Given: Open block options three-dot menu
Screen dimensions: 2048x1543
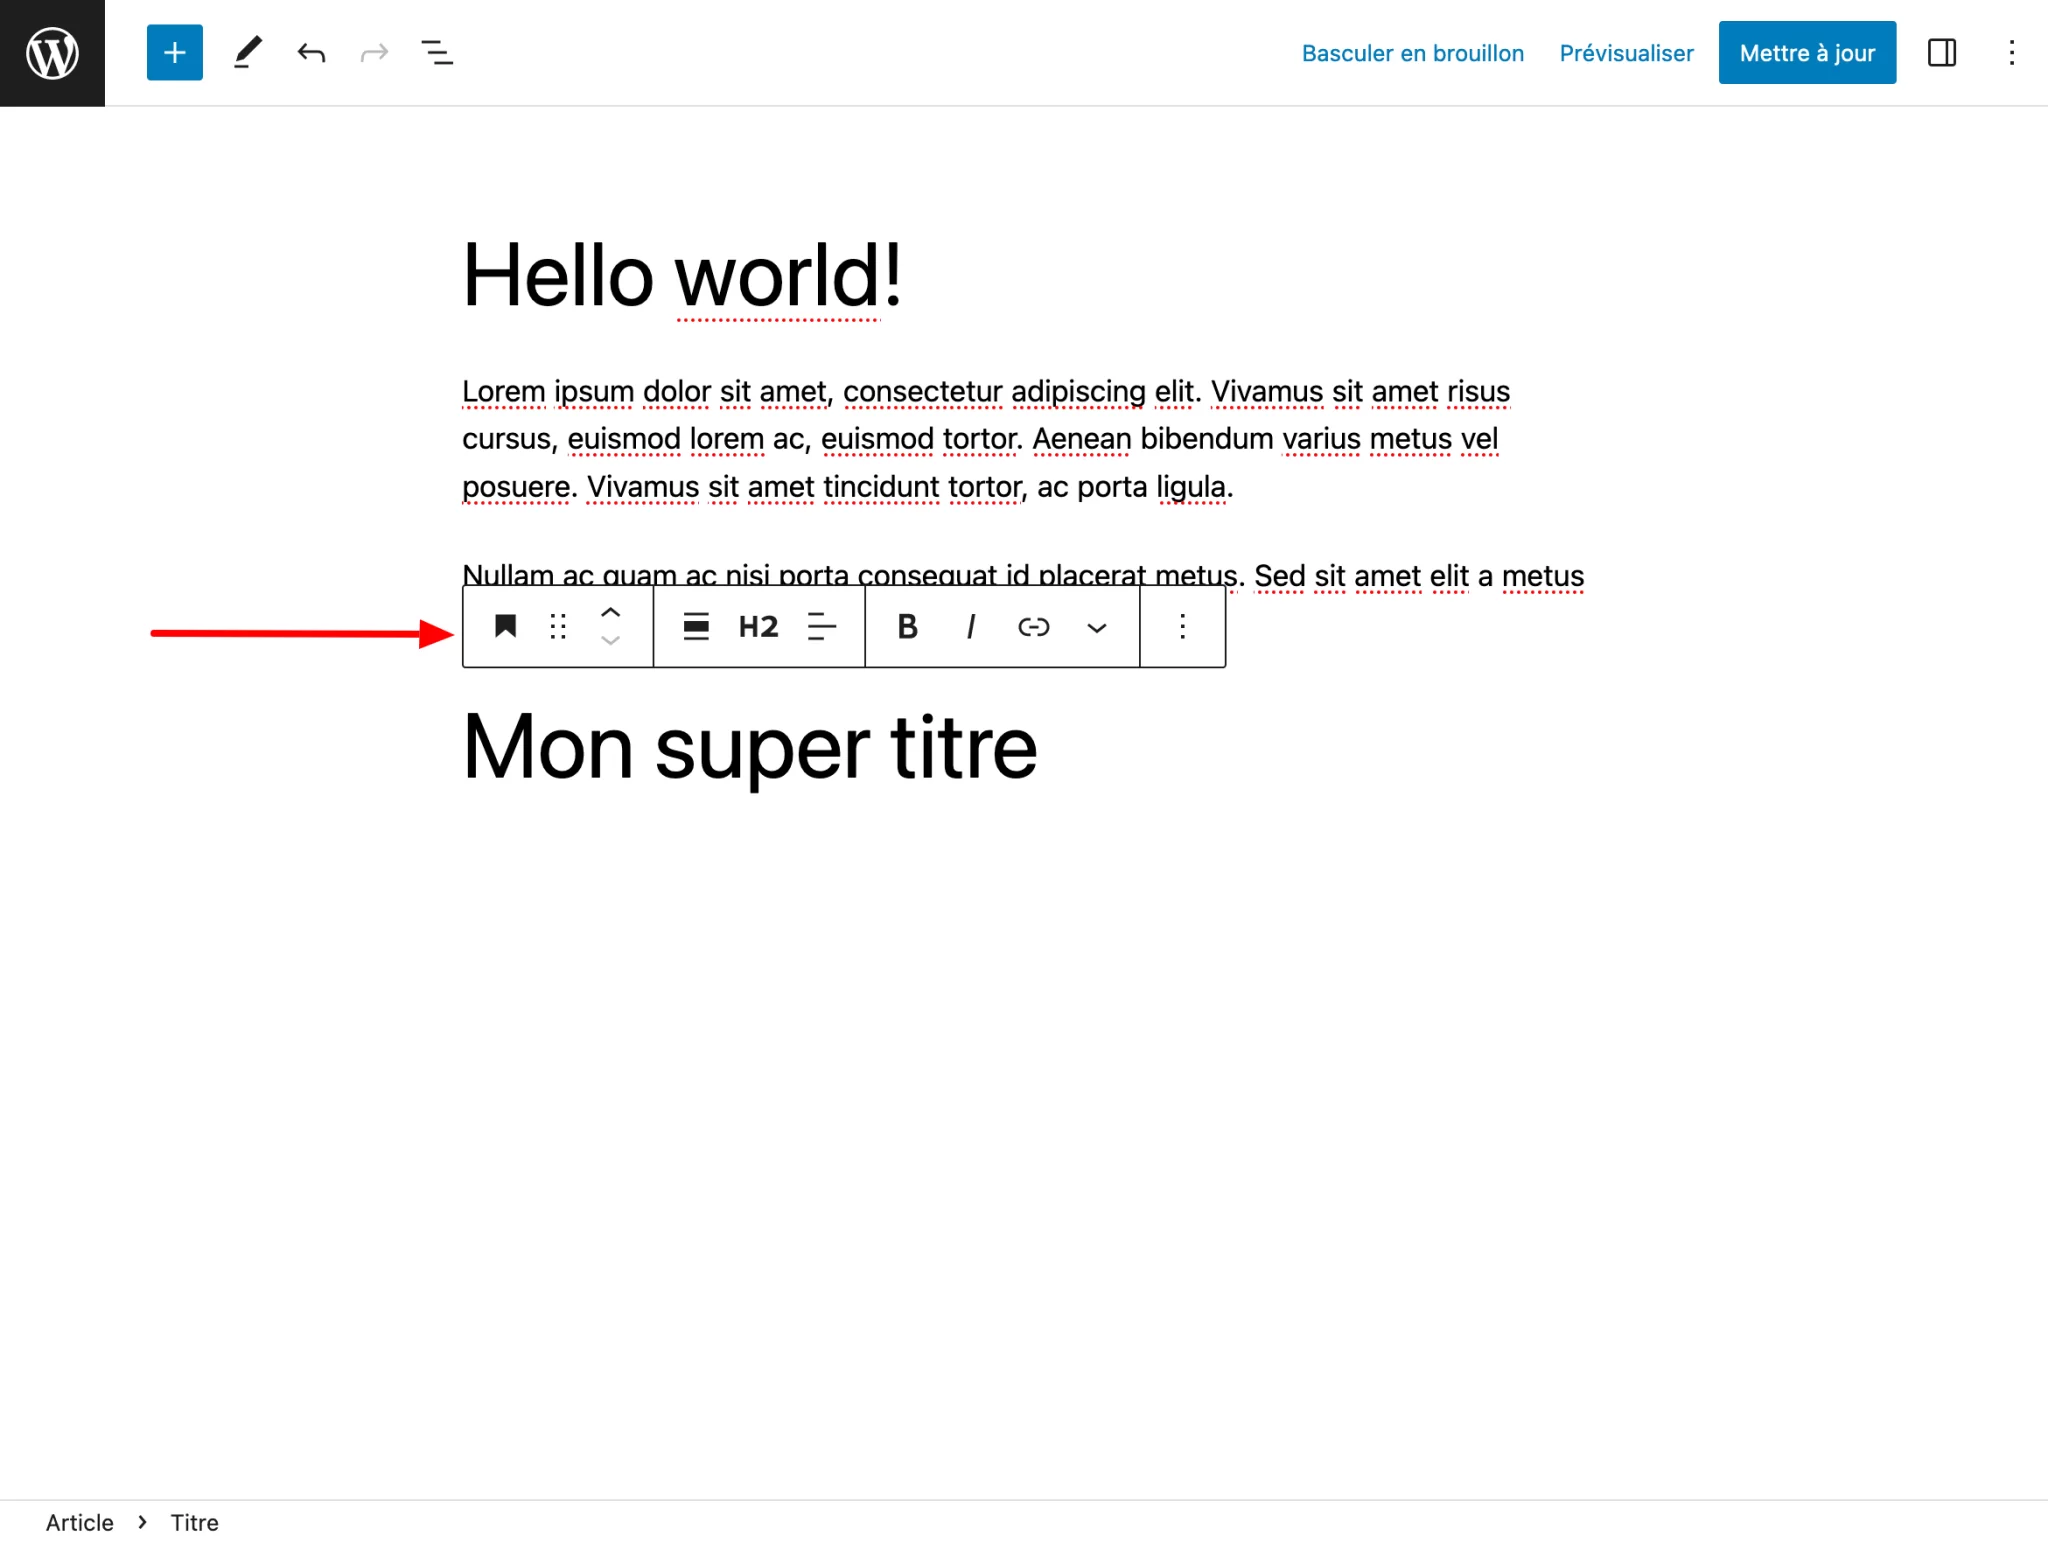Looking at the screenshot, I should [1182, 627].
